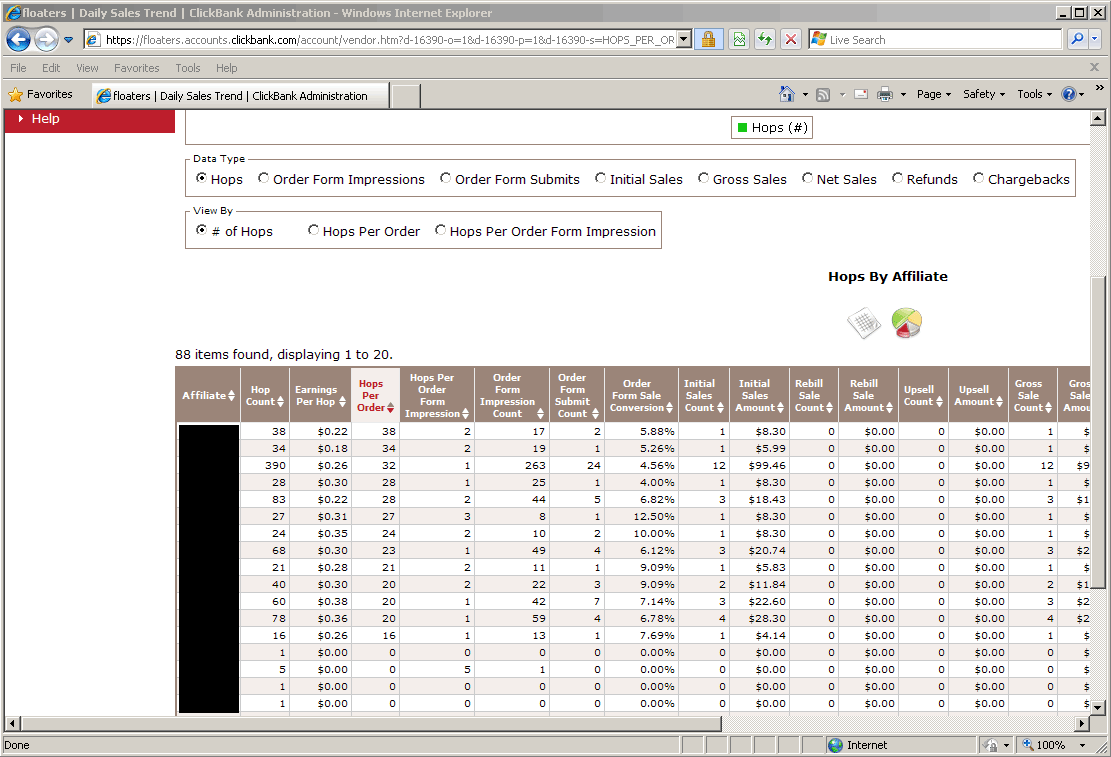Click the vertical scrollbar down arrow
This screenshot has width=1111, height=757.
coord(1098,707)
